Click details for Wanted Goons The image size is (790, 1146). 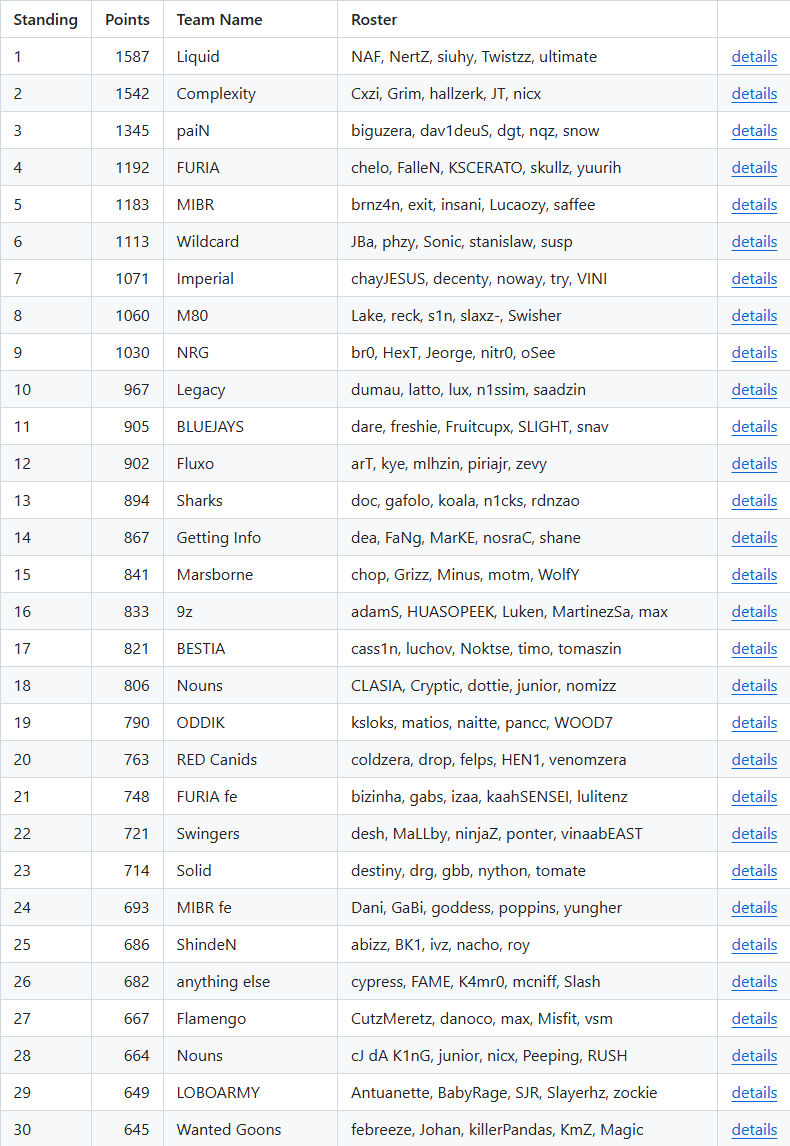tap(754, 1130)
